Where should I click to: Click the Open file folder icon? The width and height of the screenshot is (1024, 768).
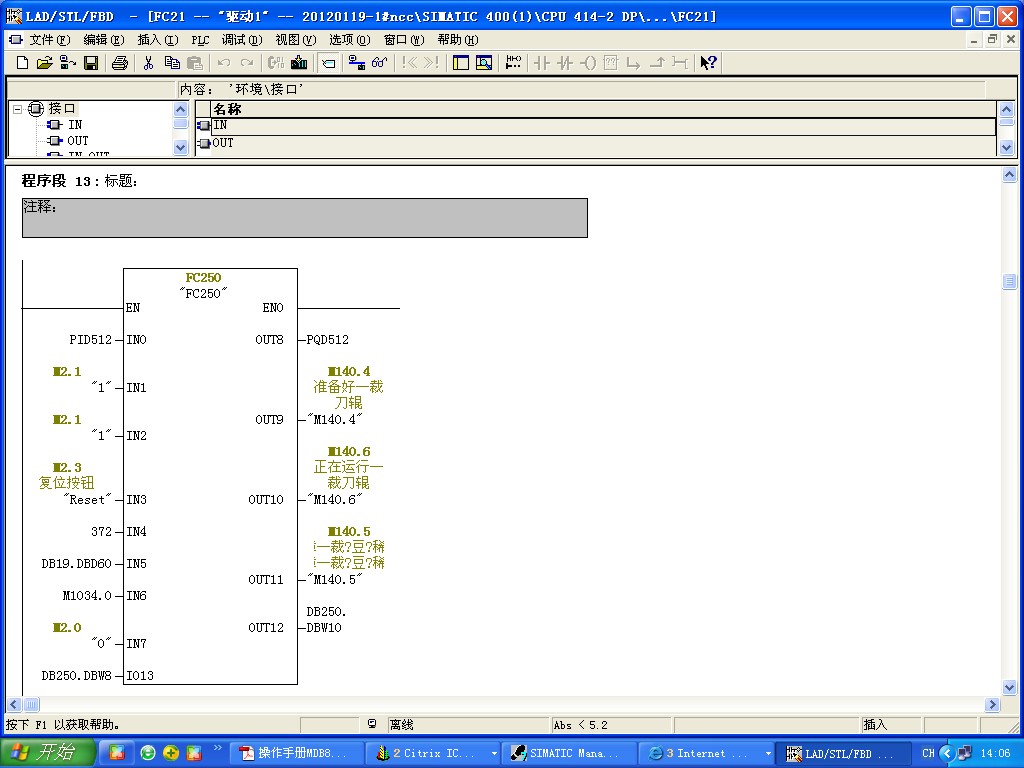coord(44,63)
